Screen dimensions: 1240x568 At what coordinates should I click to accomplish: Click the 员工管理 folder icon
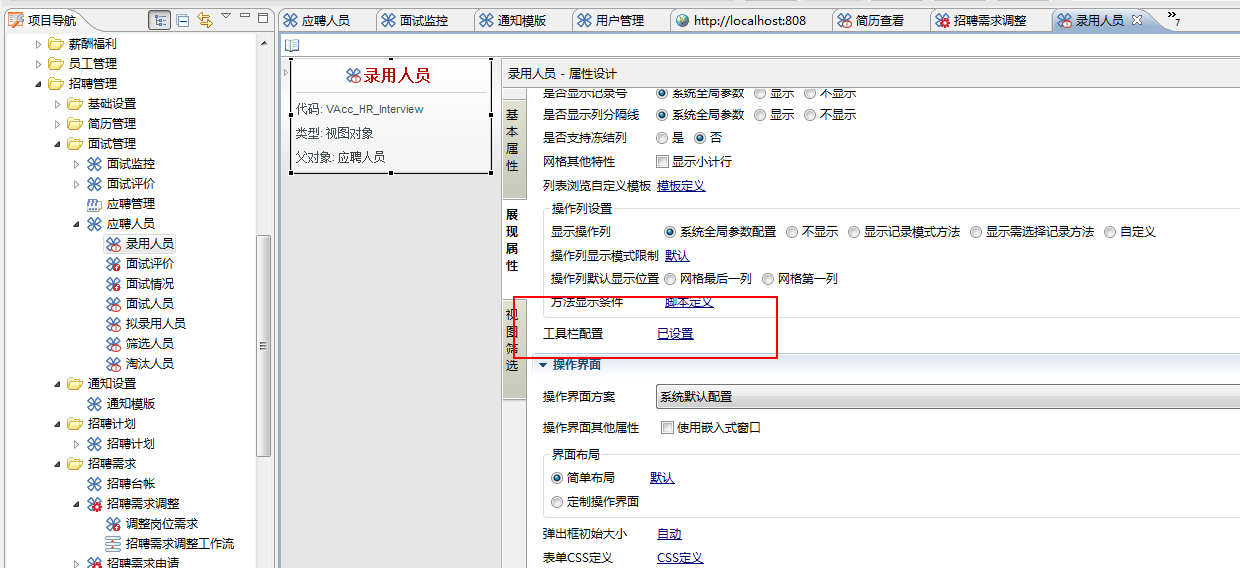tap(56, 63)
